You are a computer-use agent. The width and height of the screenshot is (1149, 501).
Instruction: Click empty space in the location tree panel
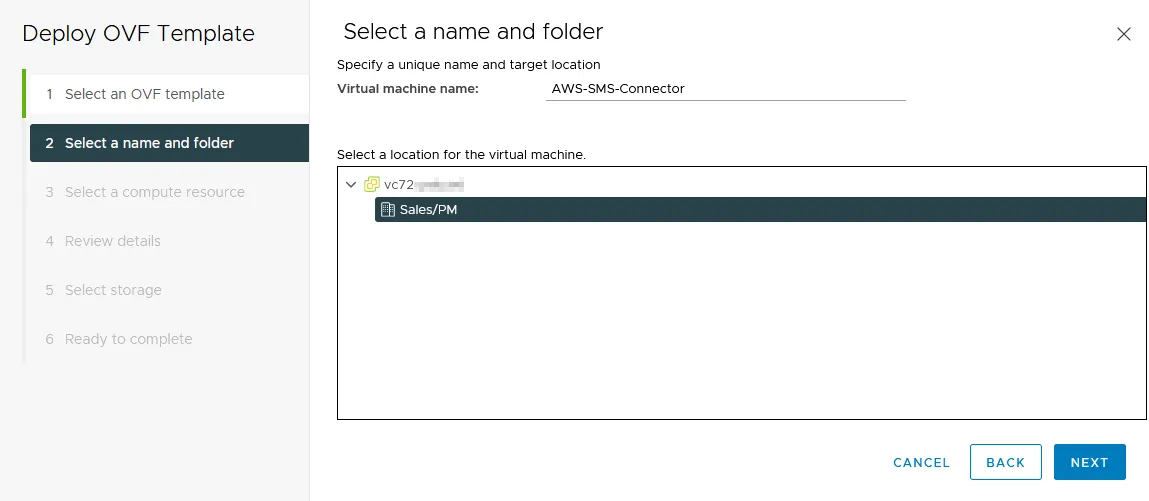point(740,330)
